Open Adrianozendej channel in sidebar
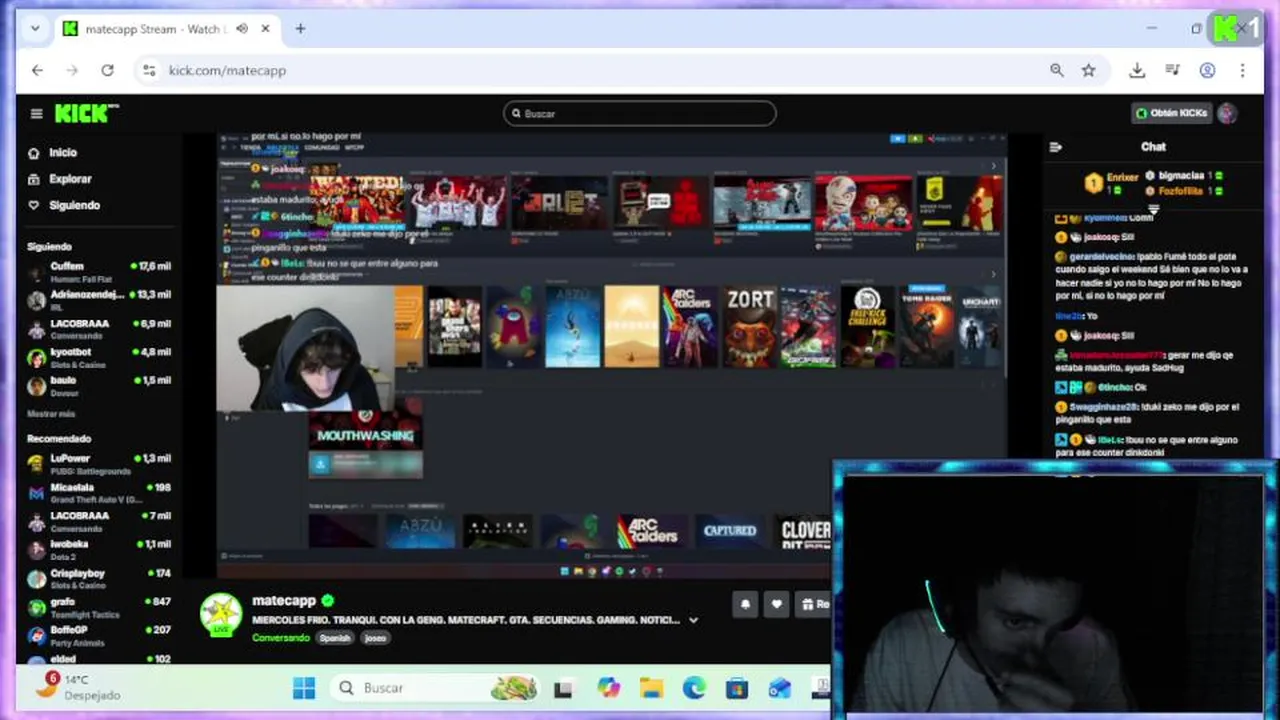Image resolution: width=1280 pixels, height=720 pixels. pos(99,299)
